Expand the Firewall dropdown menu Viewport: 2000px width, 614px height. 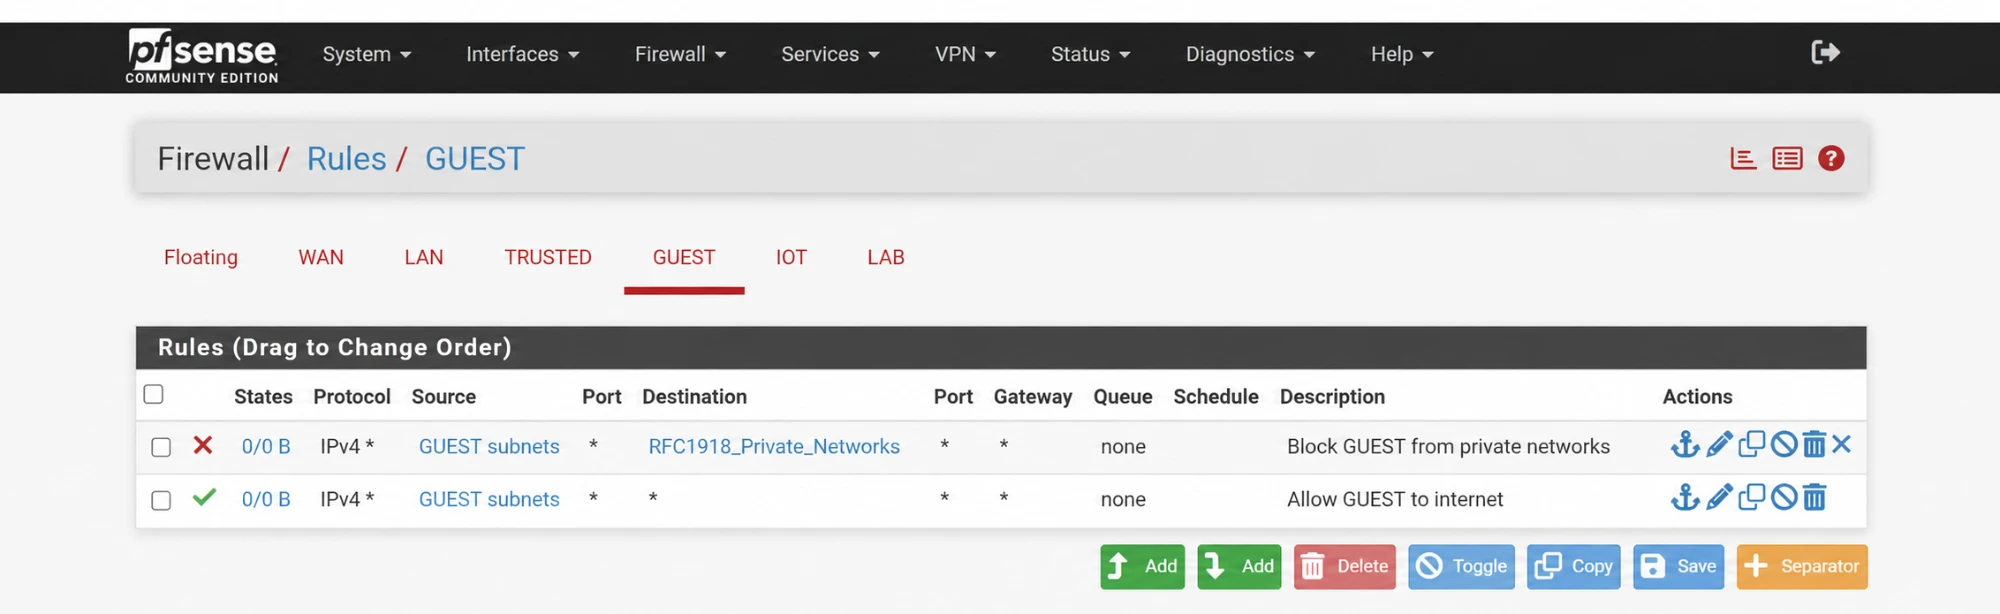(x=681, y=54)
